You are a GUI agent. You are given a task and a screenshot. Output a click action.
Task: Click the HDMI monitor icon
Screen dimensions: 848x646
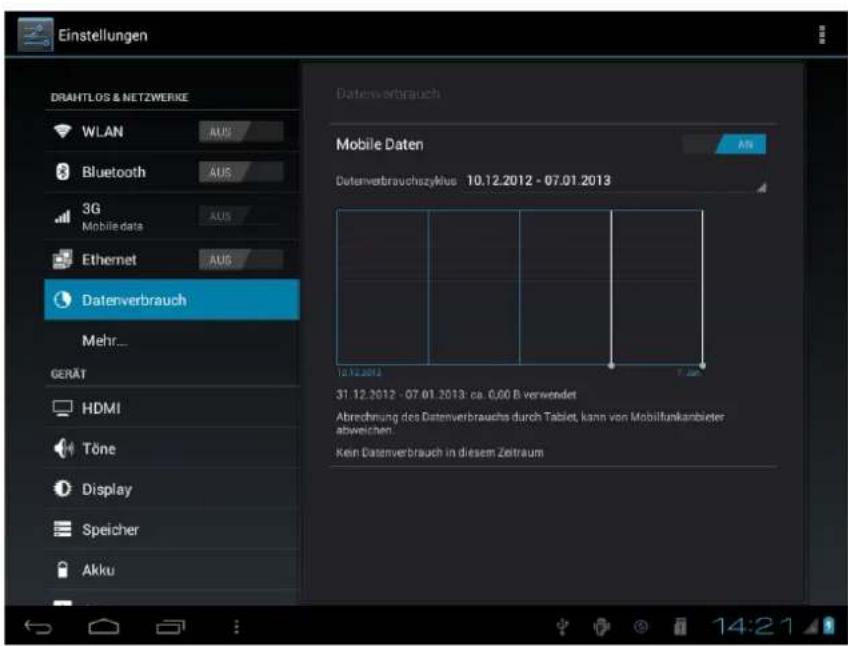point(63,408)
